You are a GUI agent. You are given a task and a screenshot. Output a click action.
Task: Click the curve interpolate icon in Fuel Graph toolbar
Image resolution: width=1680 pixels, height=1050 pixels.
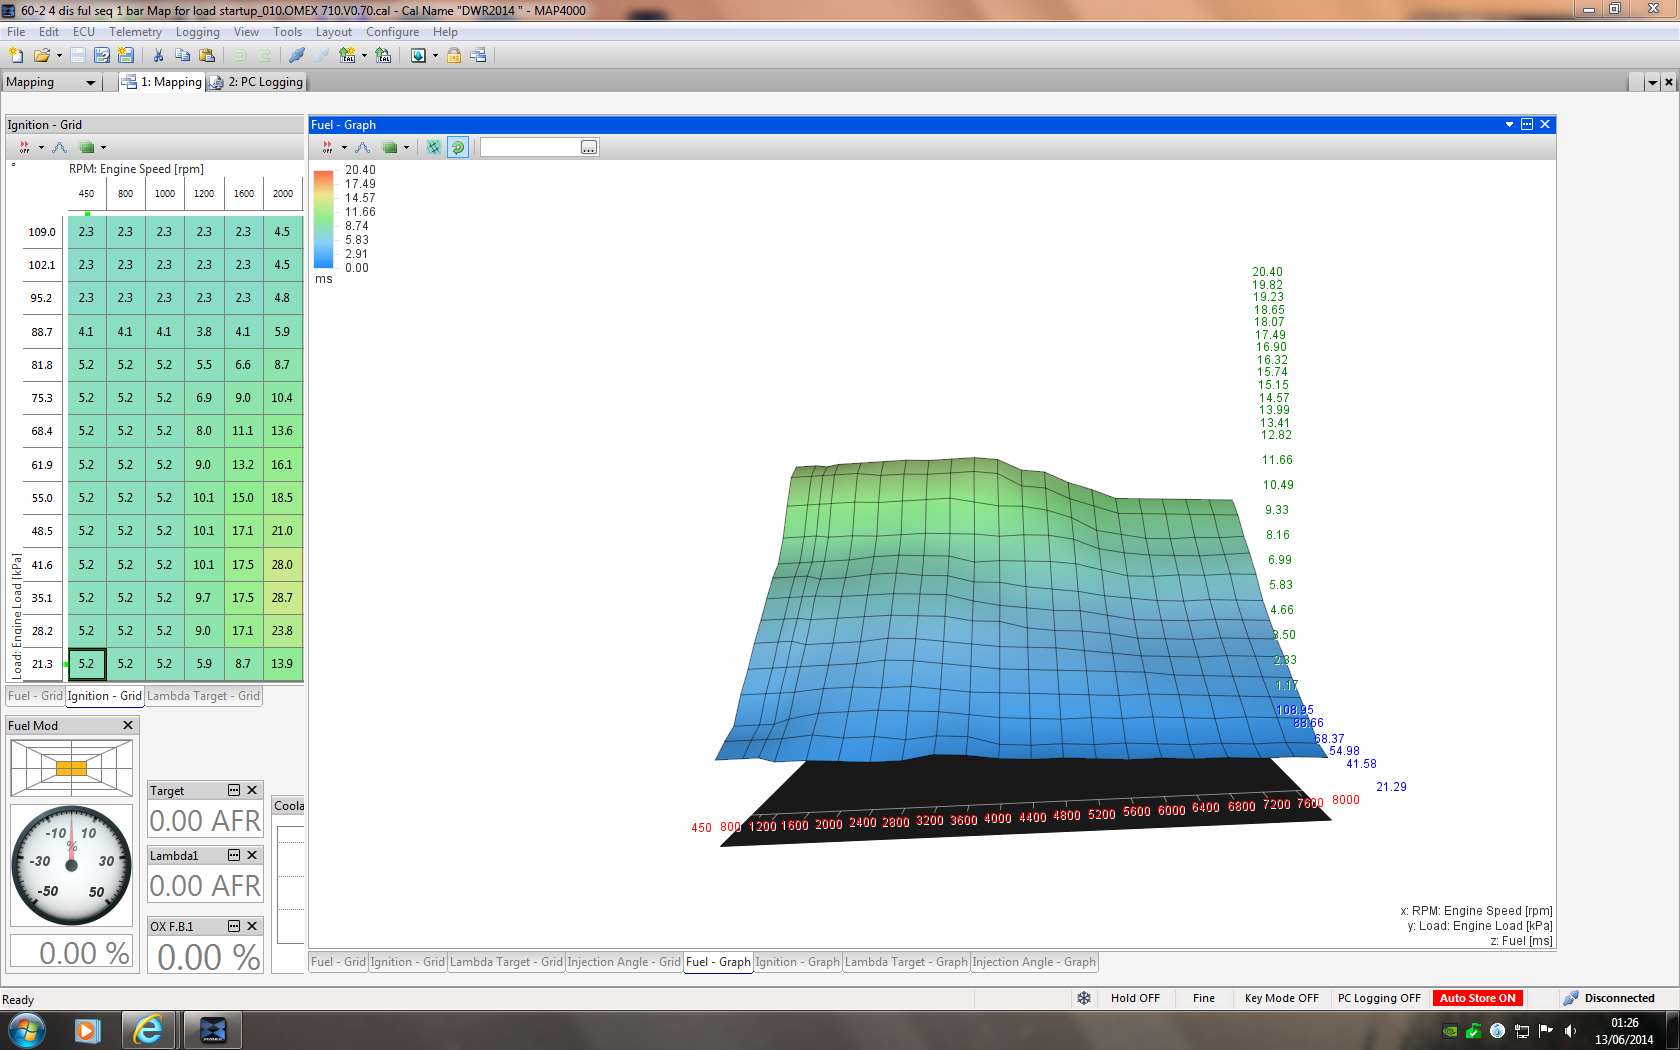point(363,147)
